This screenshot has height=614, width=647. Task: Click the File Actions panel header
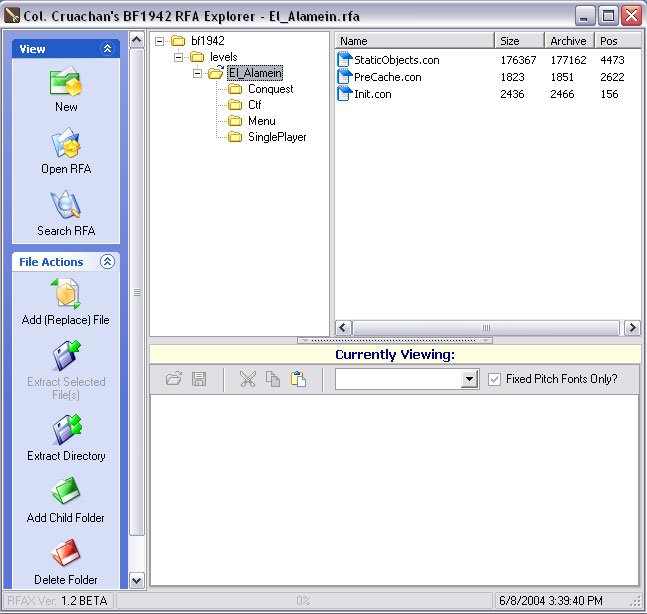66,262
